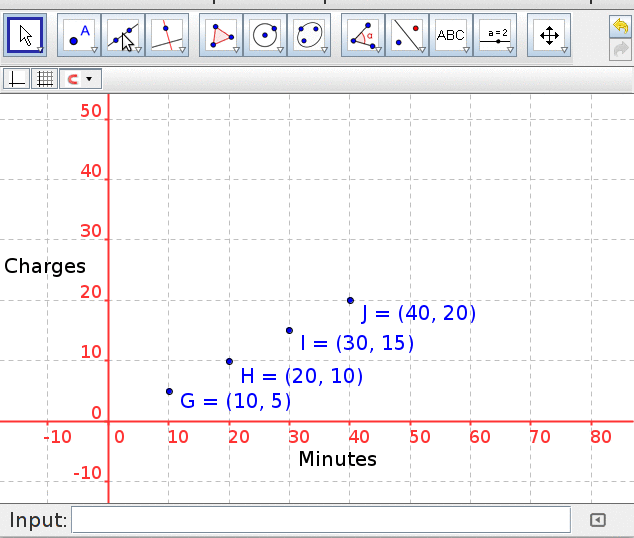Select the Reflect about Line tool
Screen dimensions: 634x538
tap(406, 35)
